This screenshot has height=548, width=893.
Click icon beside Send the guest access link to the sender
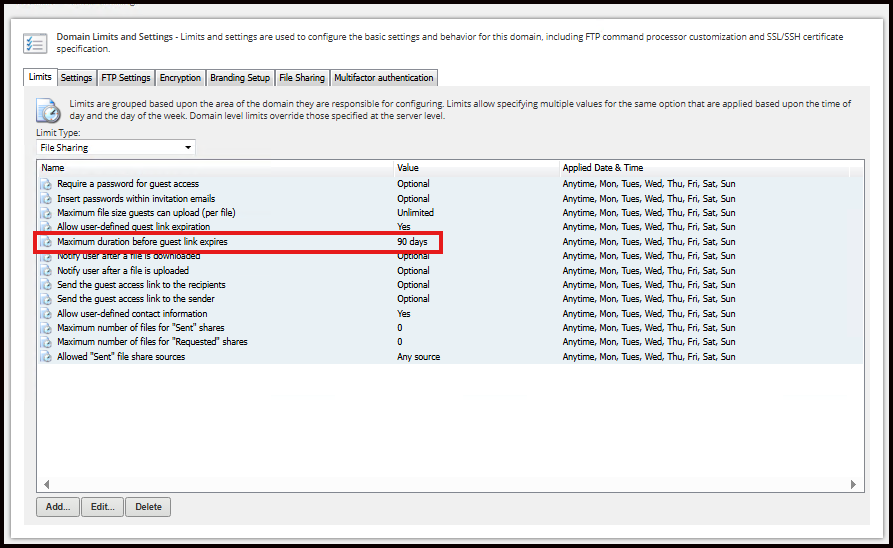46,299
